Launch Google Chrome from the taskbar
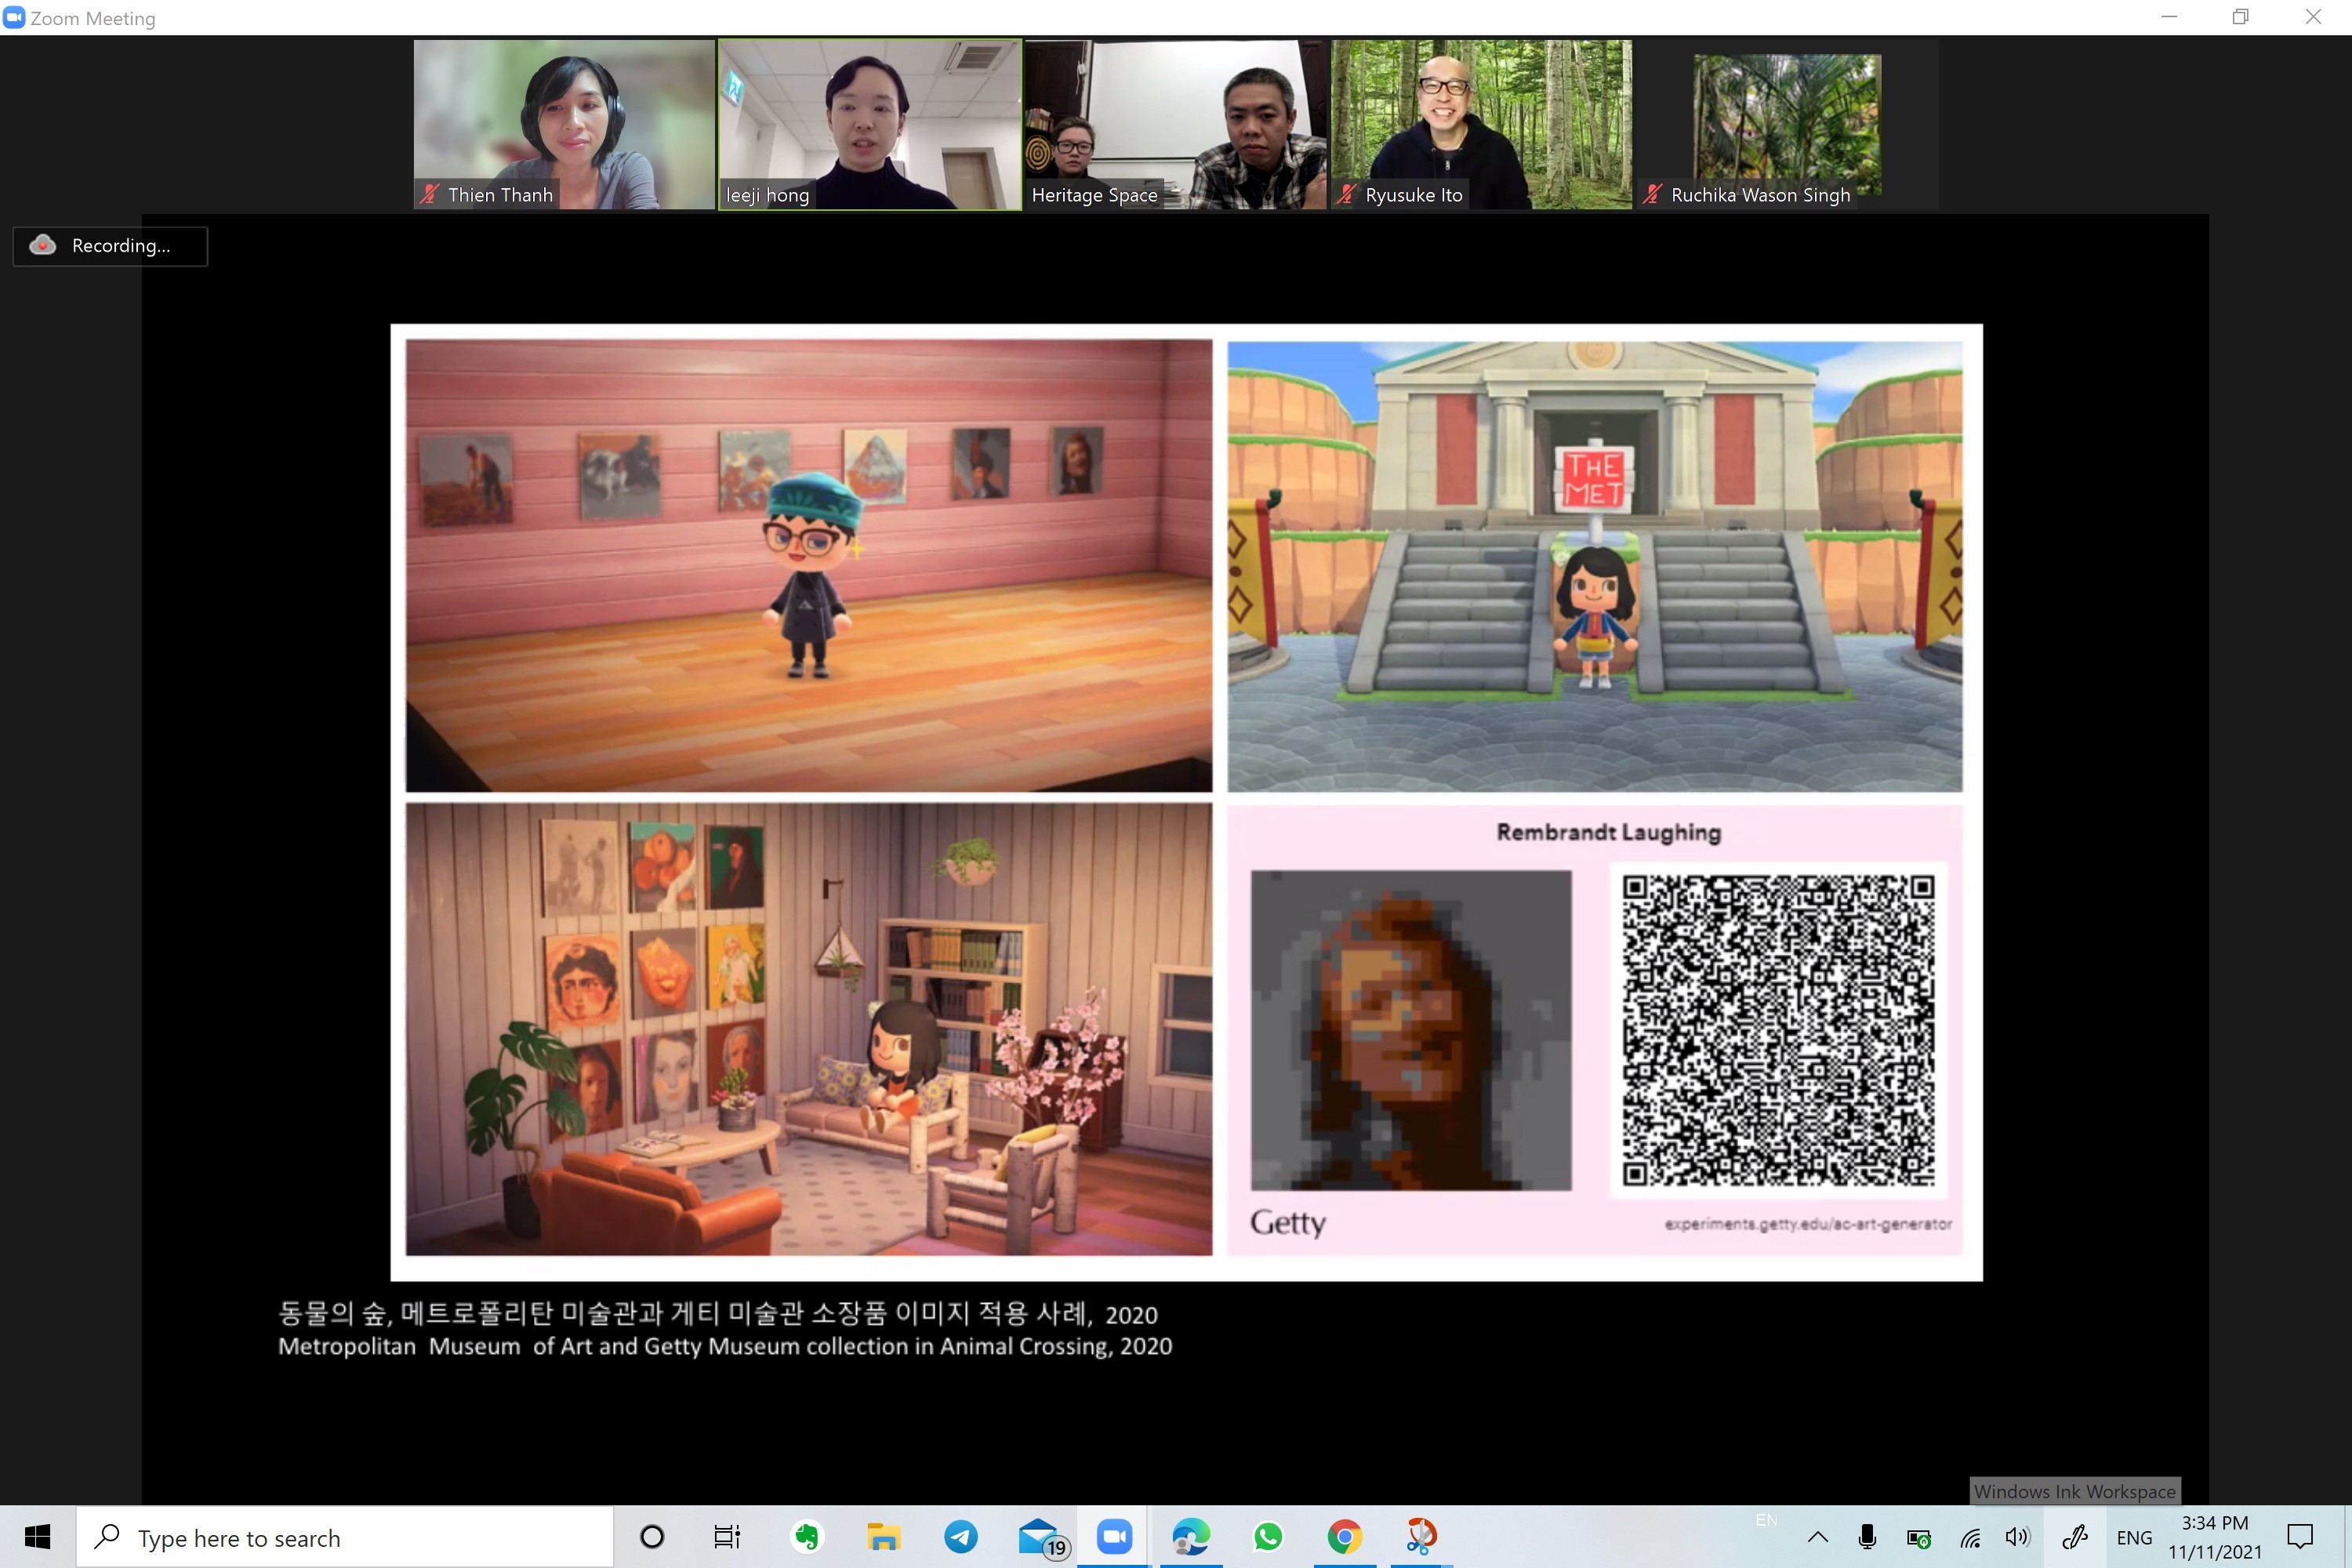The height and width of the screenshot is (1568, 2352). [1345, 1537]
